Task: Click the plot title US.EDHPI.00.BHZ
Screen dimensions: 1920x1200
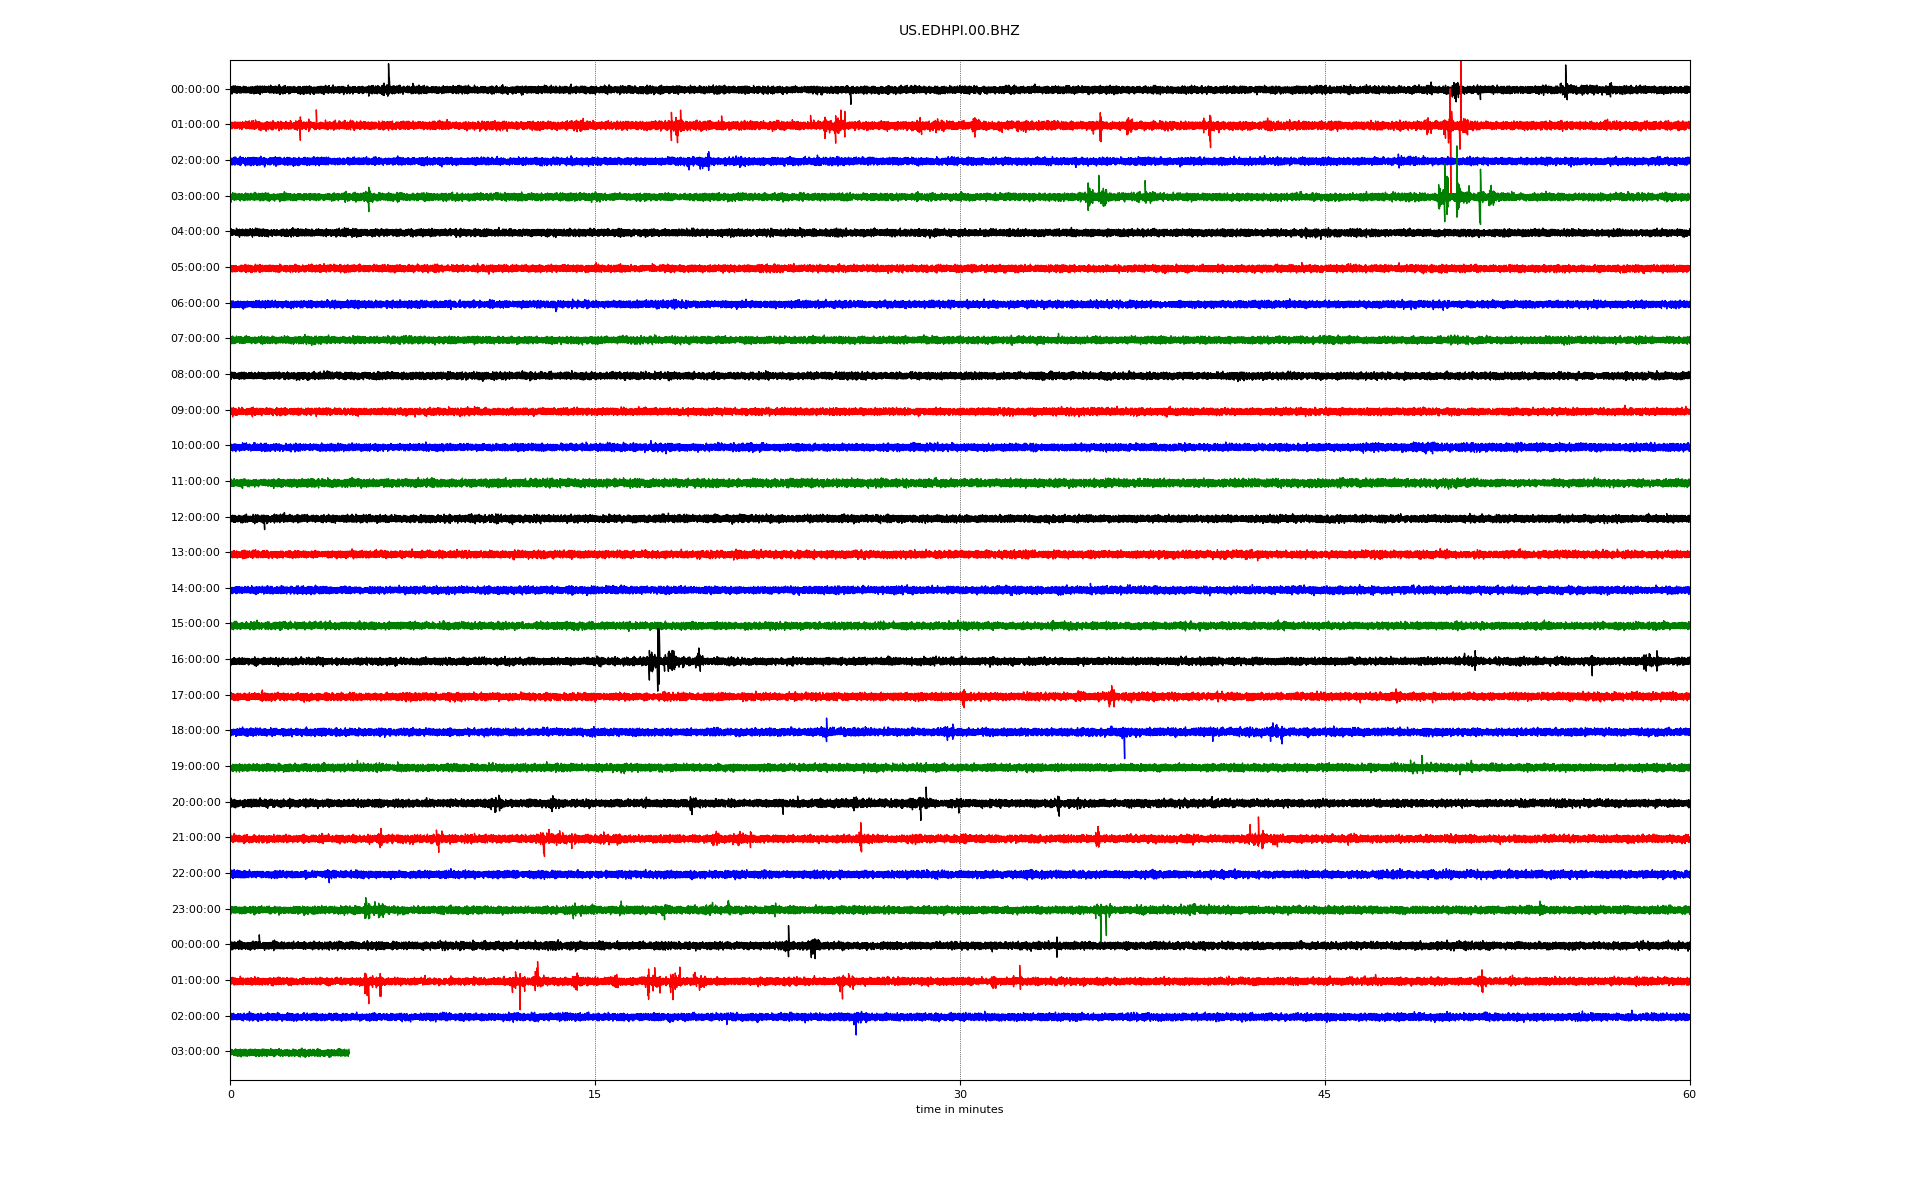Action: (x=958, y=31)
